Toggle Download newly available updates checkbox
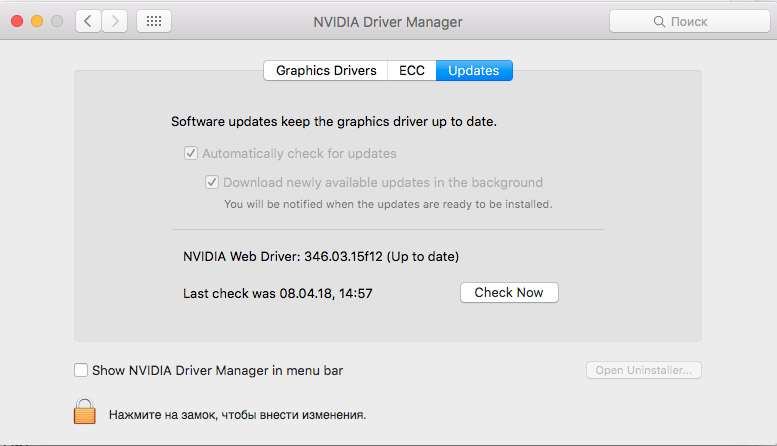The height and width of the screenshot is (446, 777). pos(212,182)
